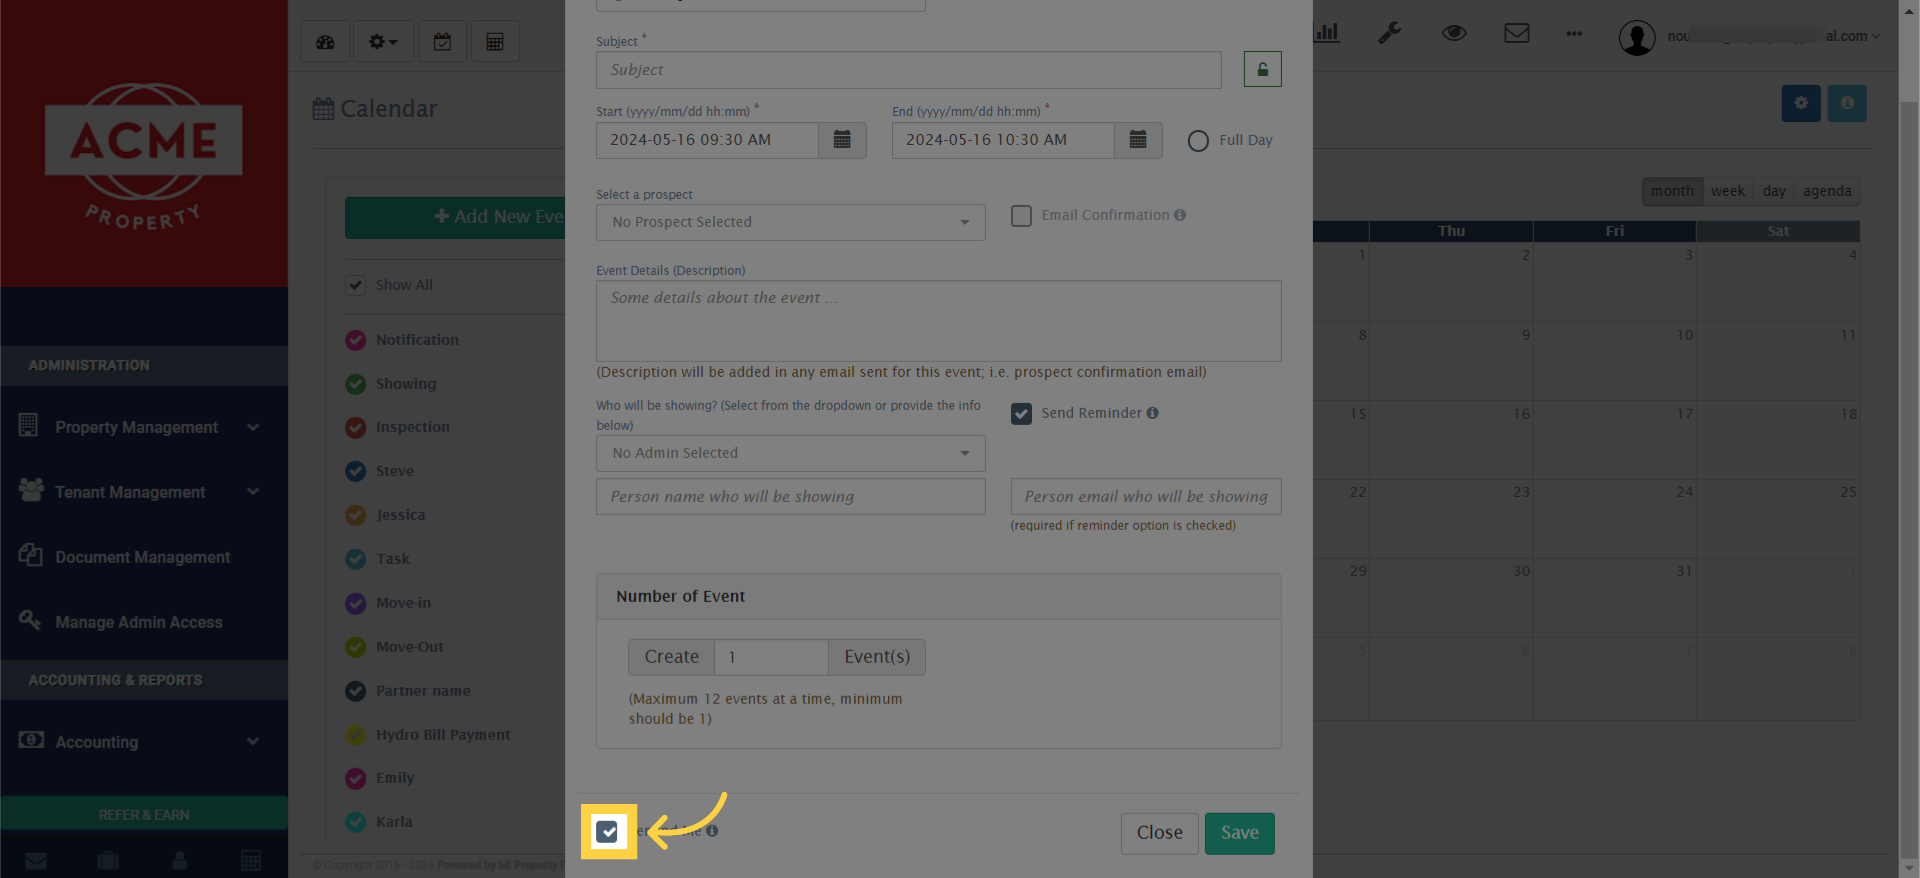Image resolution: width=1920 pixels, height=878 pixels.
Task: Click the briefcase icon in sidebar footer
Action: 108,860
